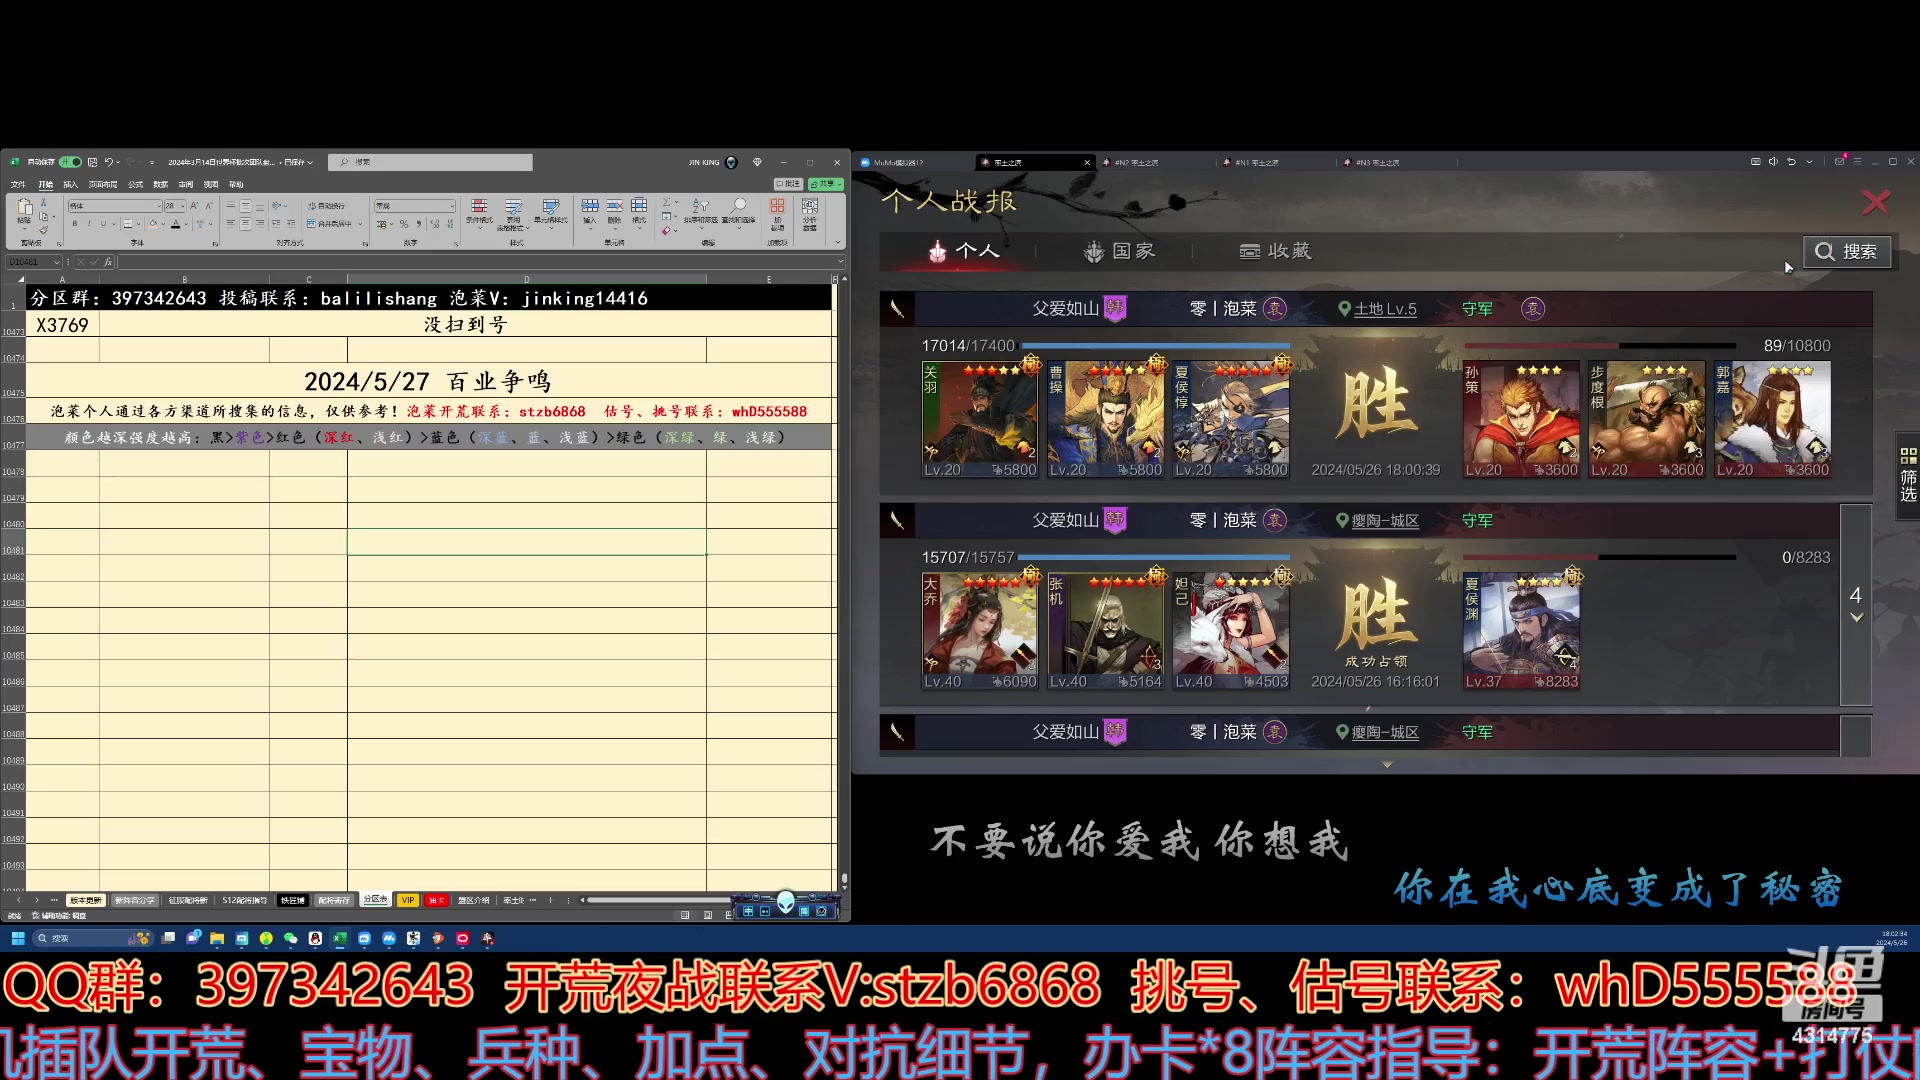Close the 个人战报 panel with red X
1920x1080 pixels.
coord(1875,202)
